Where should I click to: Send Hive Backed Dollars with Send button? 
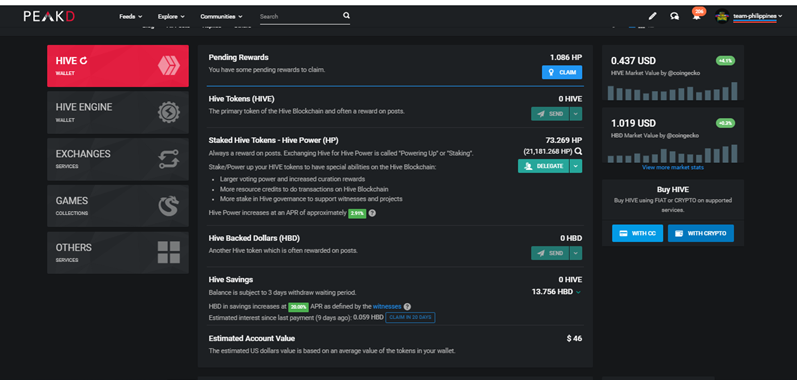click(x=550, y=253)
